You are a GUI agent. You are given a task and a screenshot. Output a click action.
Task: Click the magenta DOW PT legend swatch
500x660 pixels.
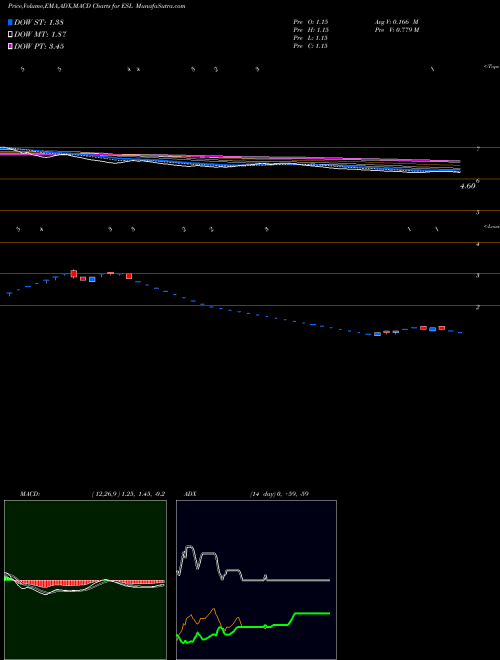coord(10,46)
